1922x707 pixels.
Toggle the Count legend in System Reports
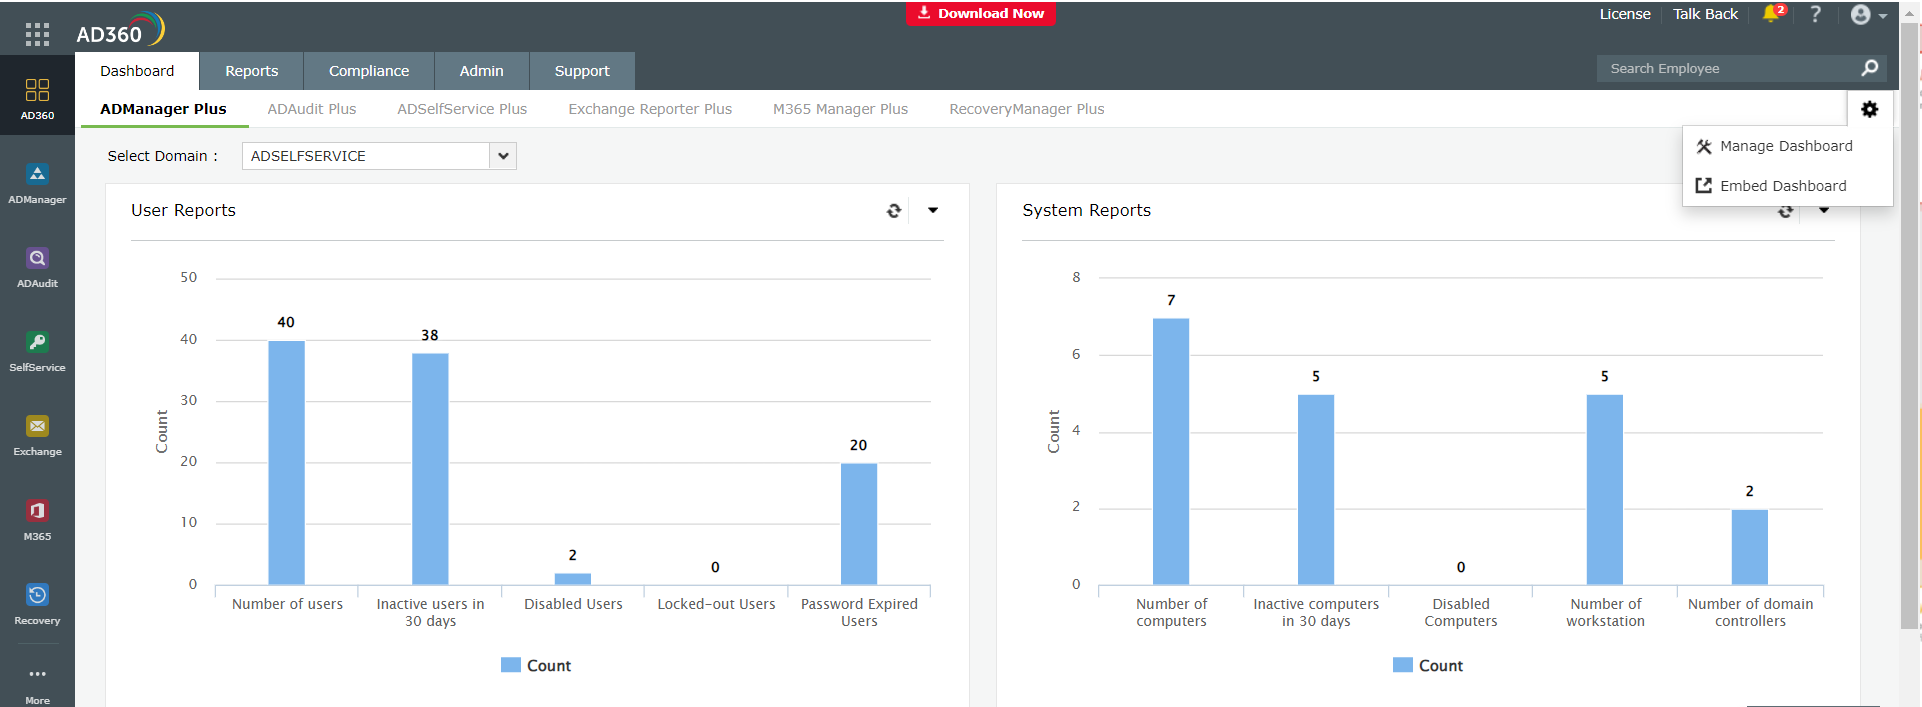1428,666
